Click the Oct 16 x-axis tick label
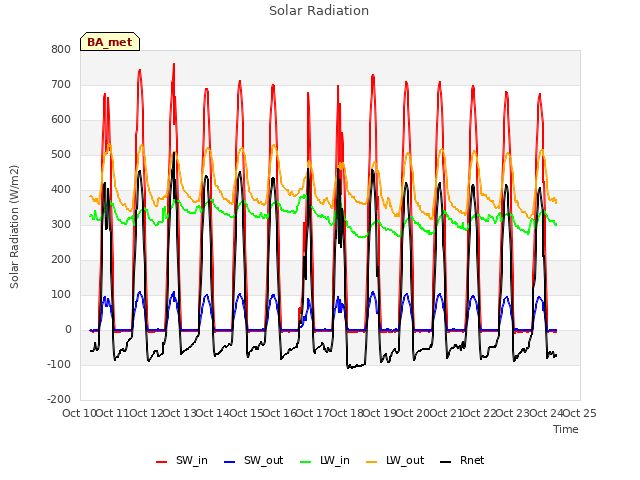Screen dimensions: 640x480 pyautogui.click(x=280, y=413)
